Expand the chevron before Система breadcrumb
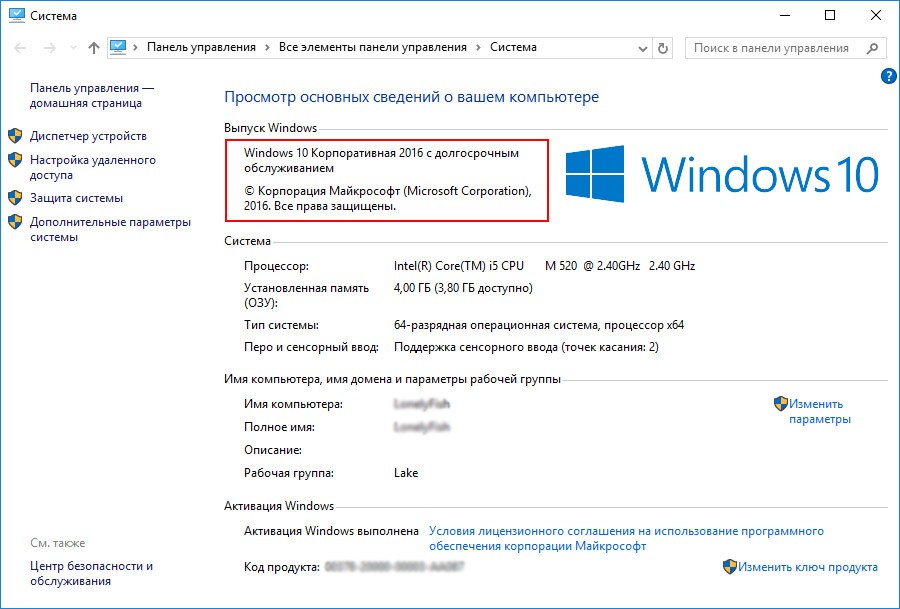The image size is (900, 609). pos(479,48)
